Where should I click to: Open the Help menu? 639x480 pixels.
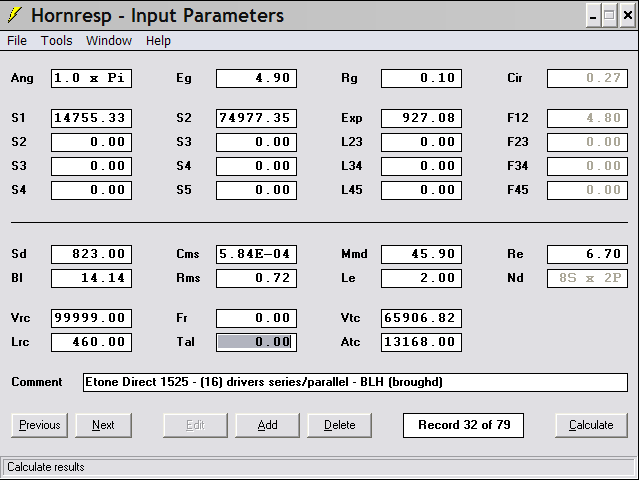pos(159,41)
